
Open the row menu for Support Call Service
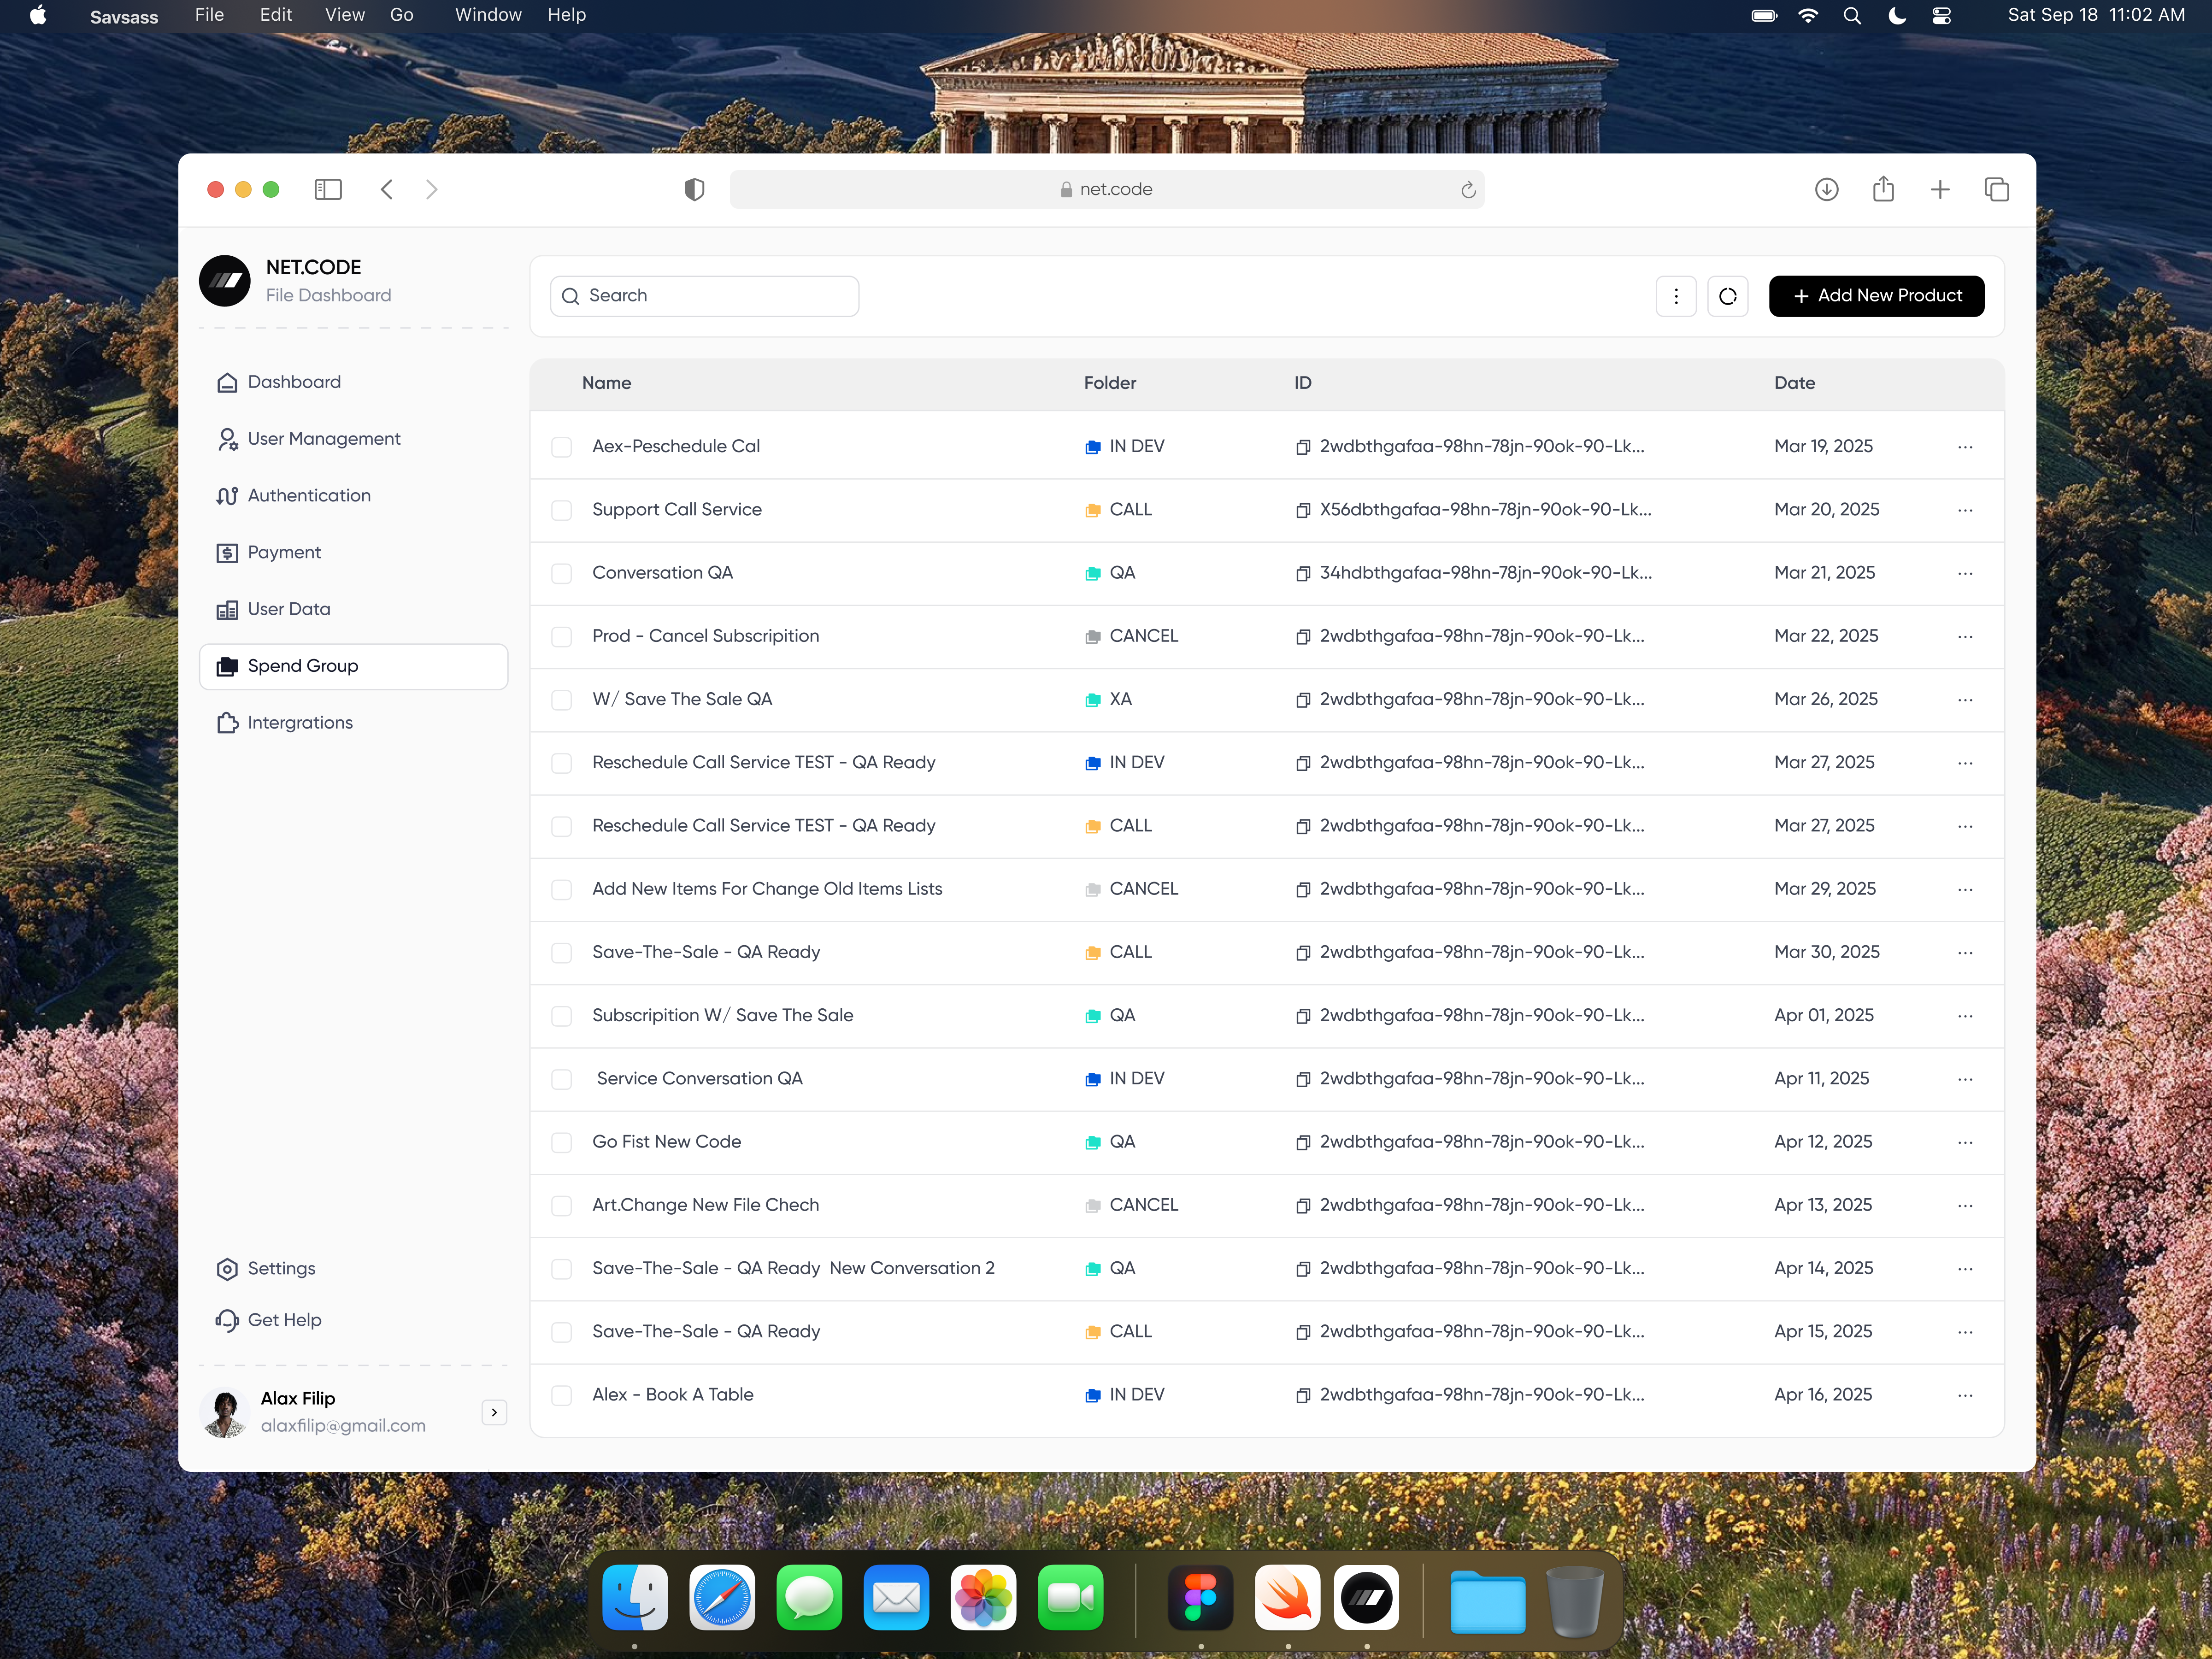pos(1965,510)
